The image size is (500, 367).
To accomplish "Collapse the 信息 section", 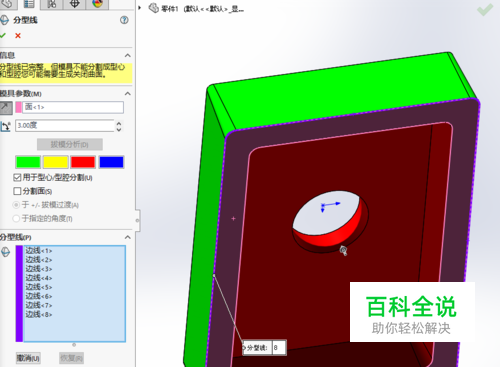I will point(128,55).
